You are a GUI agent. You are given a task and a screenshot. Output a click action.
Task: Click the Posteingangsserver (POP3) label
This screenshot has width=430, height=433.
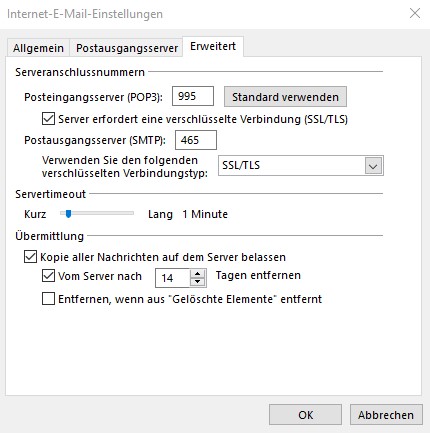tap(93, 97)
